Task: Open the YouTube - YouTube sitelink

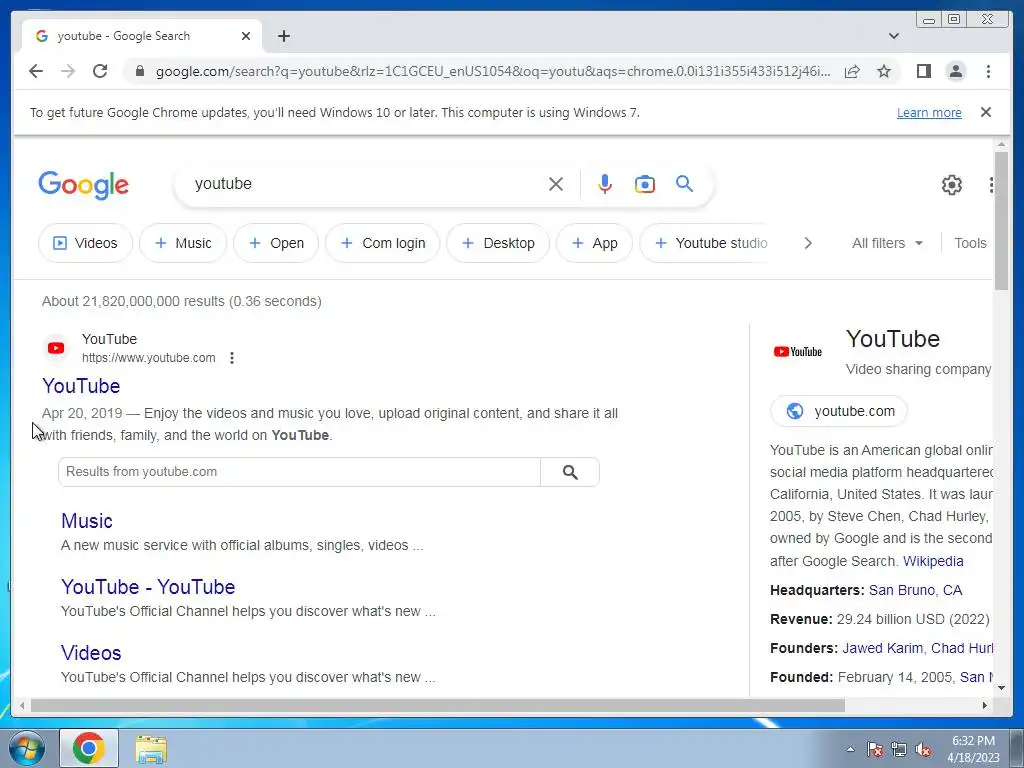Action: point(148,587)
